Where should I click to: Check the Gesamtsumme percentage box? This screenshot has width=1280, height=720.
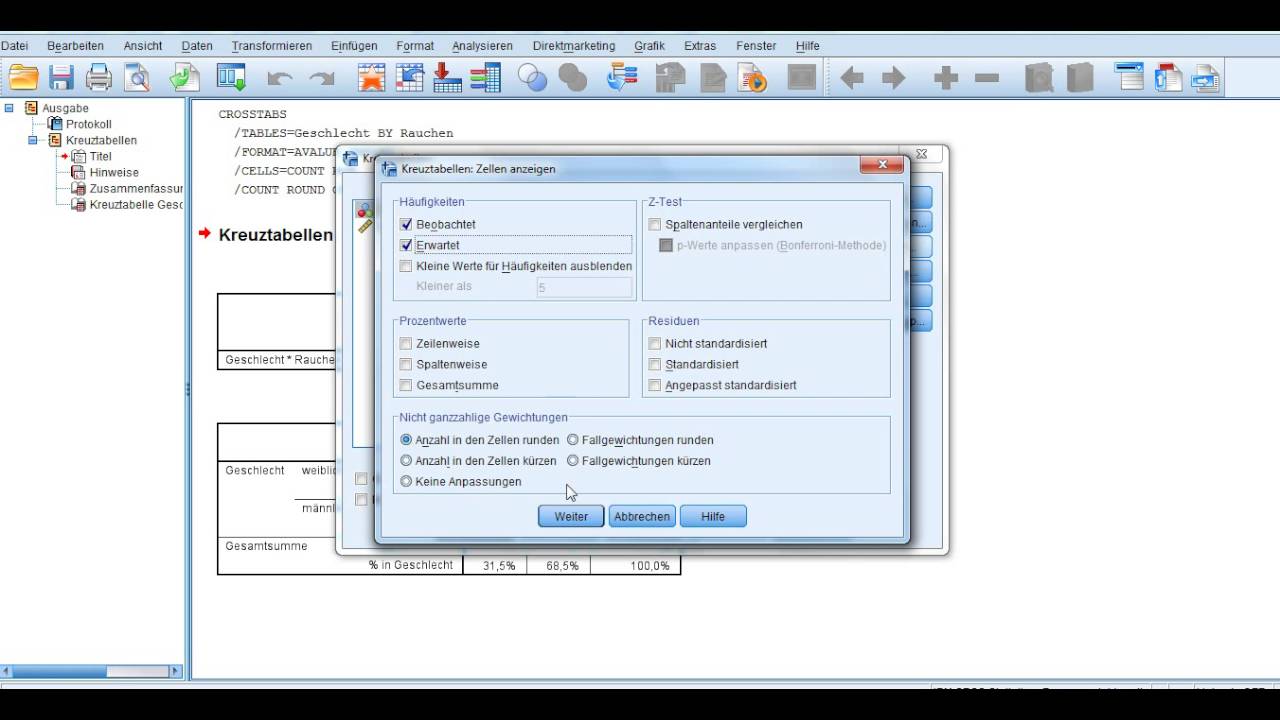click(406, 386)
